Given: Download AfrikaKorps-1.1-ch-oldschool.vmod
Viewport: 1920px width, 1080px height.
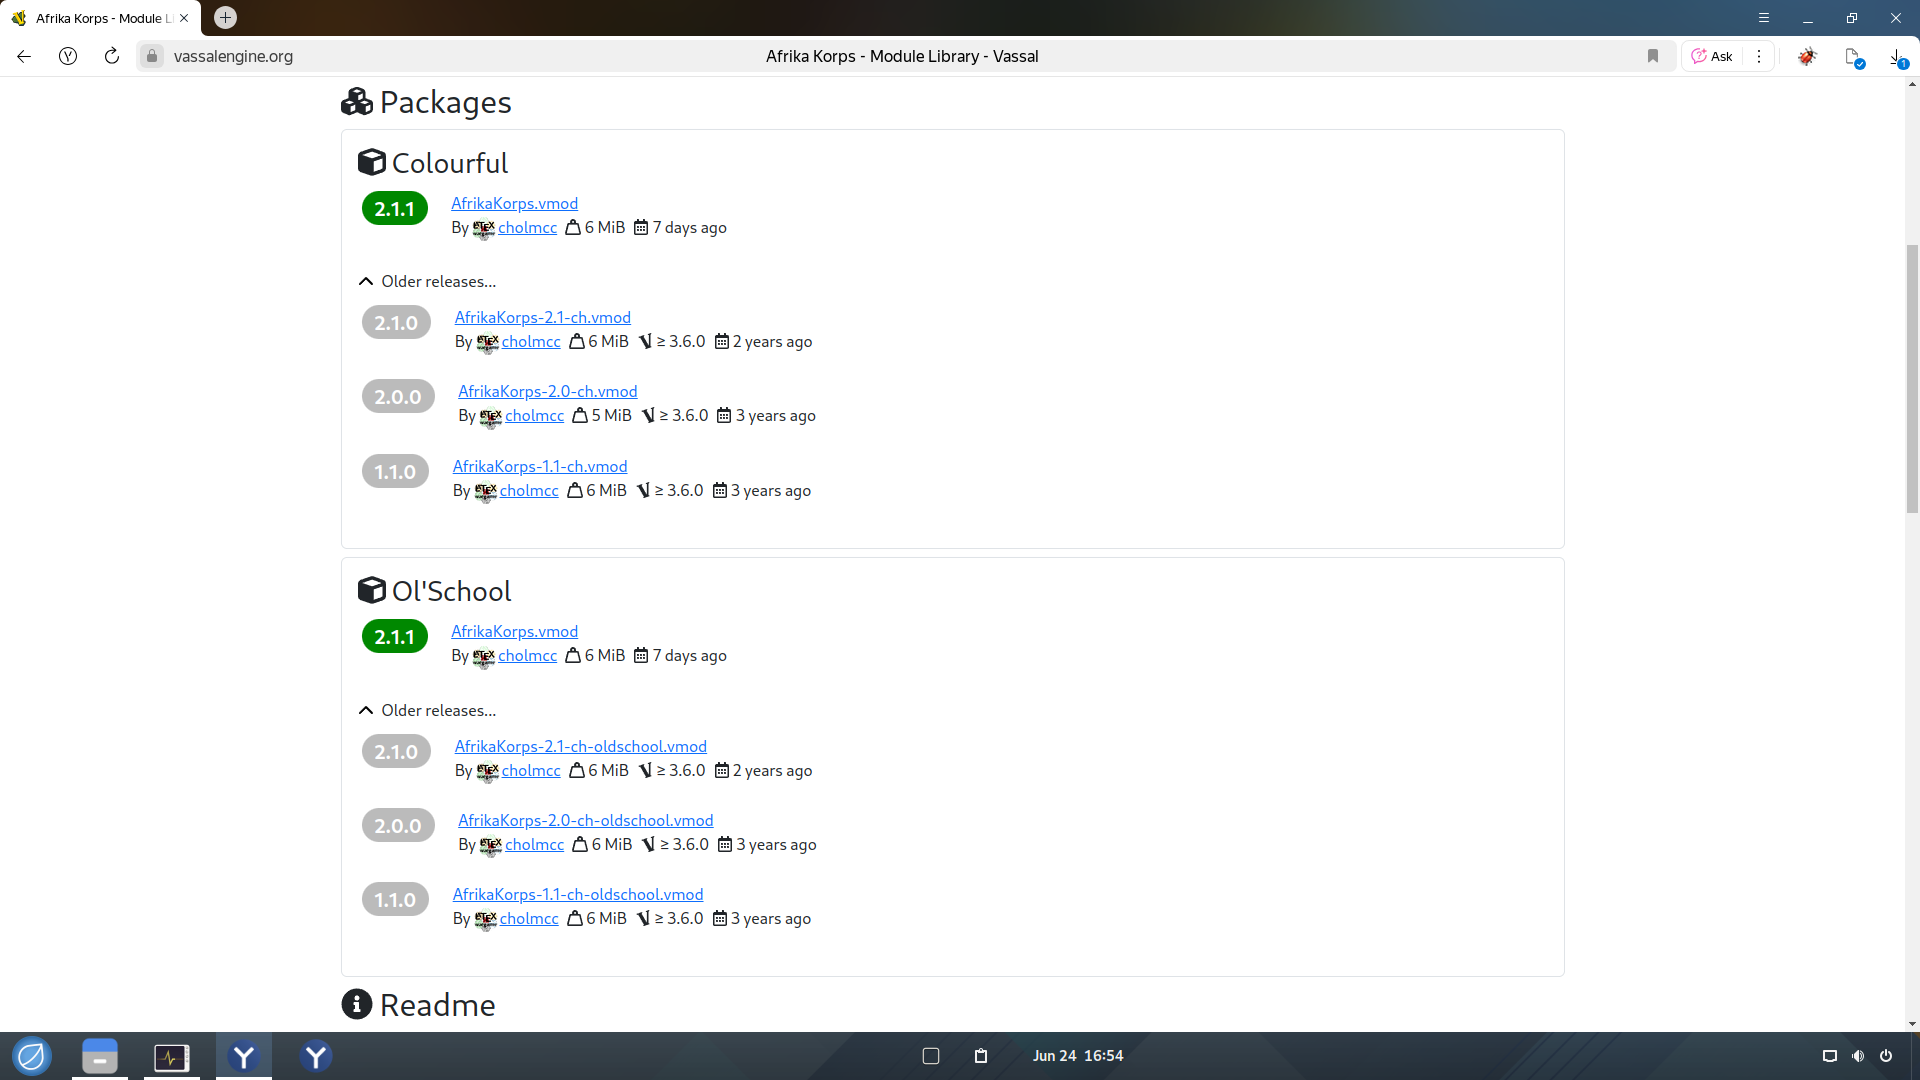Looking at the screenshot, I should tap(578, 894).
